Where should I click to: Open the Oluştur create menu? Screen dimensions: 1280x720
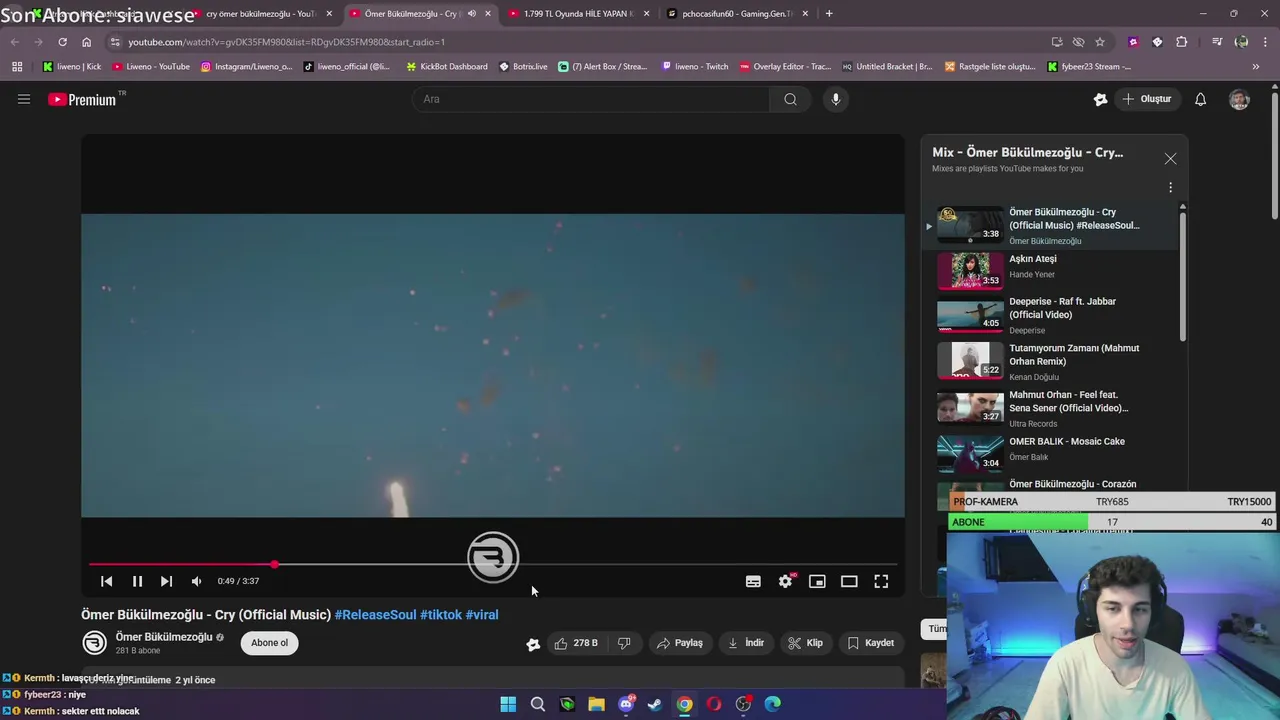[x=1146, y=99]
